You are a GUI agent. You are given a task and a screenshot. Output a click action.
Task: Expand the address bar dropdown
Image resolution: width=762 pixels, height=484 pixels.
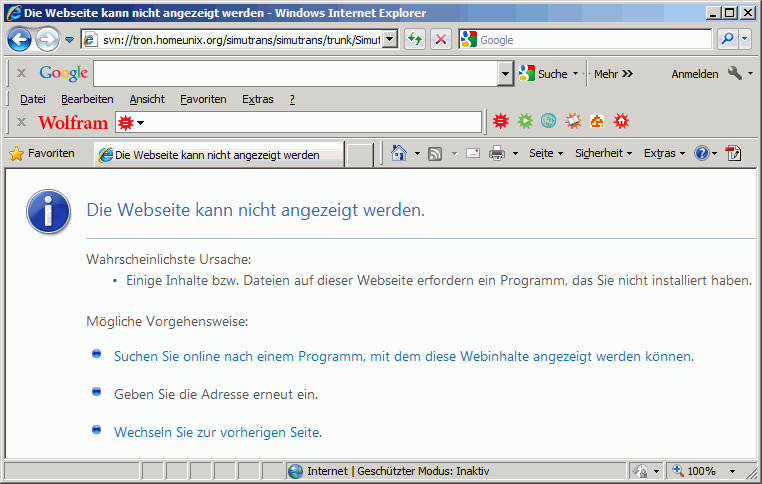pyautogui.click(x=389, y=39)
